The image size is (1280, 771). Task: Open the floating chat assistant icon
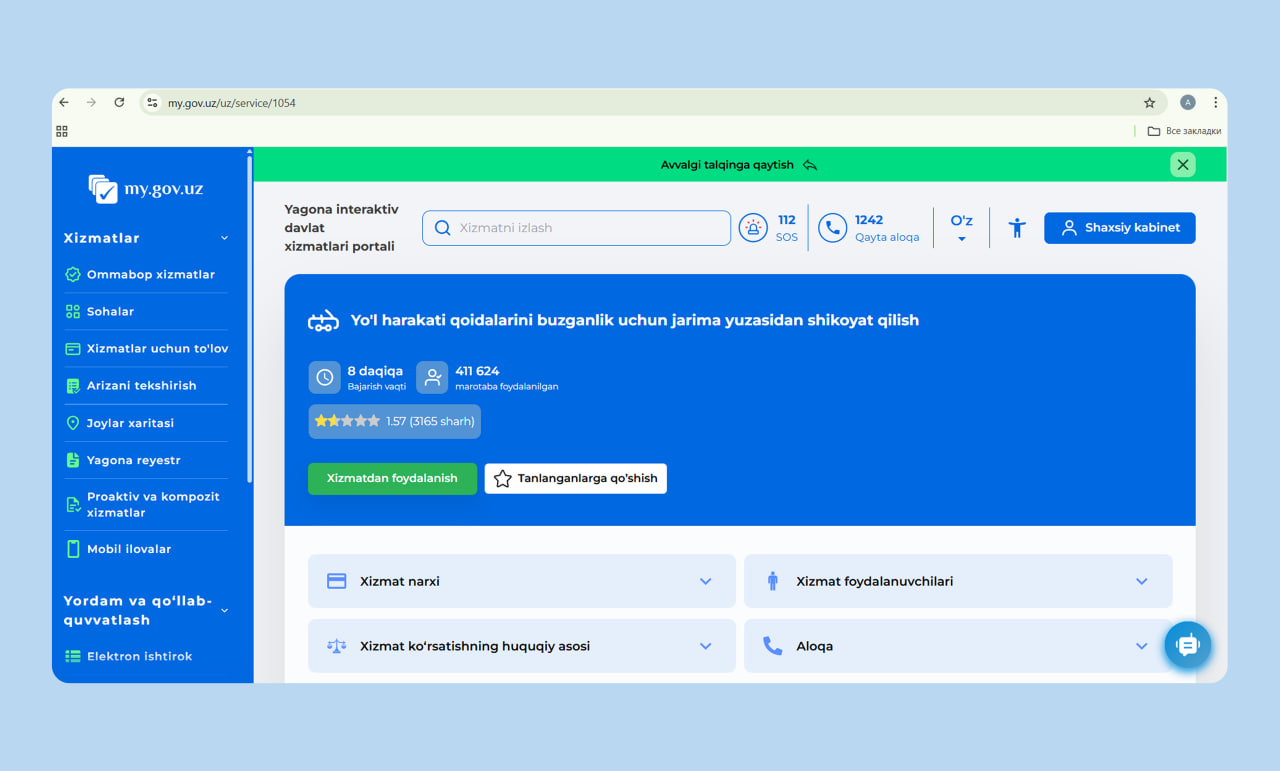point(1187,645)
